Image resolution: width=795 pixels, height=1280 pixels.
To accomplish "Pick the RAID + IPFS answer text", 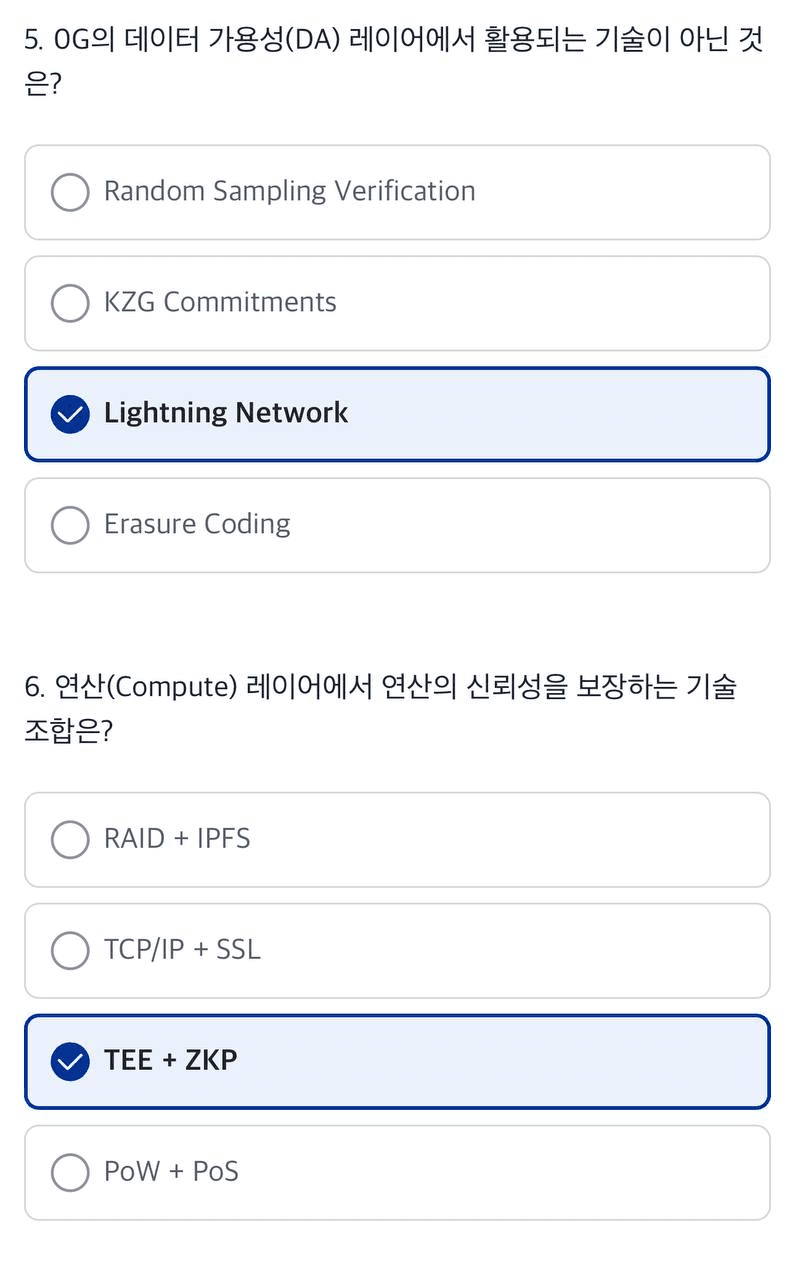I will pos(177,838).
